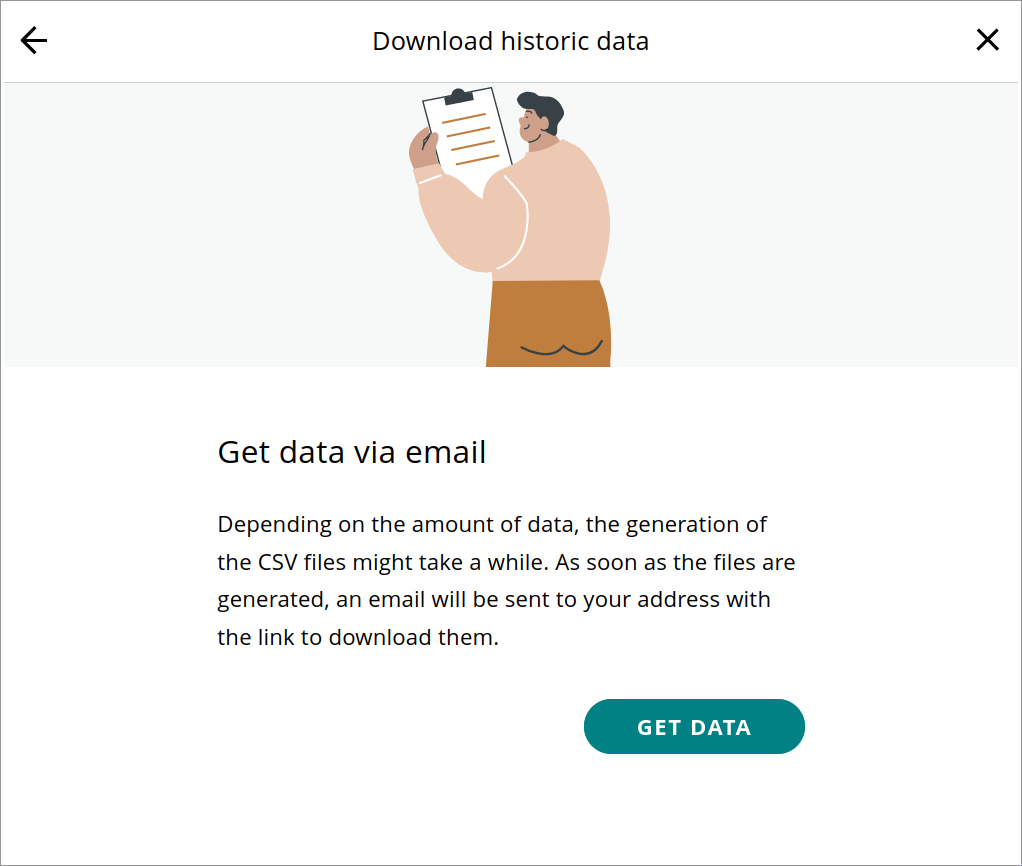The height and width of the screenshot is (866, 1022).
Task: Select the left-pointing navigation arrow
Action: coord(33,40)
